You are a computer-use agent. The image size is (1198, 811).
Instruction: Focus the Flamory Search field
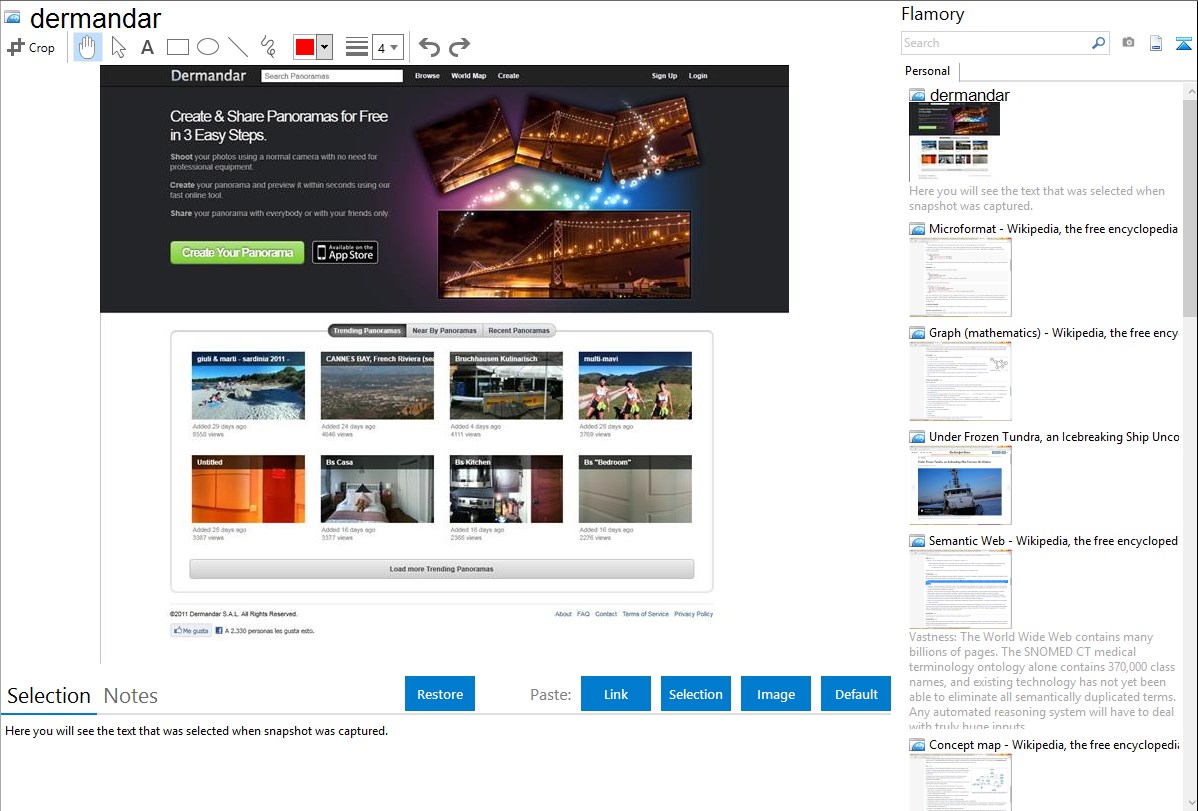click(x=995, y=43)
